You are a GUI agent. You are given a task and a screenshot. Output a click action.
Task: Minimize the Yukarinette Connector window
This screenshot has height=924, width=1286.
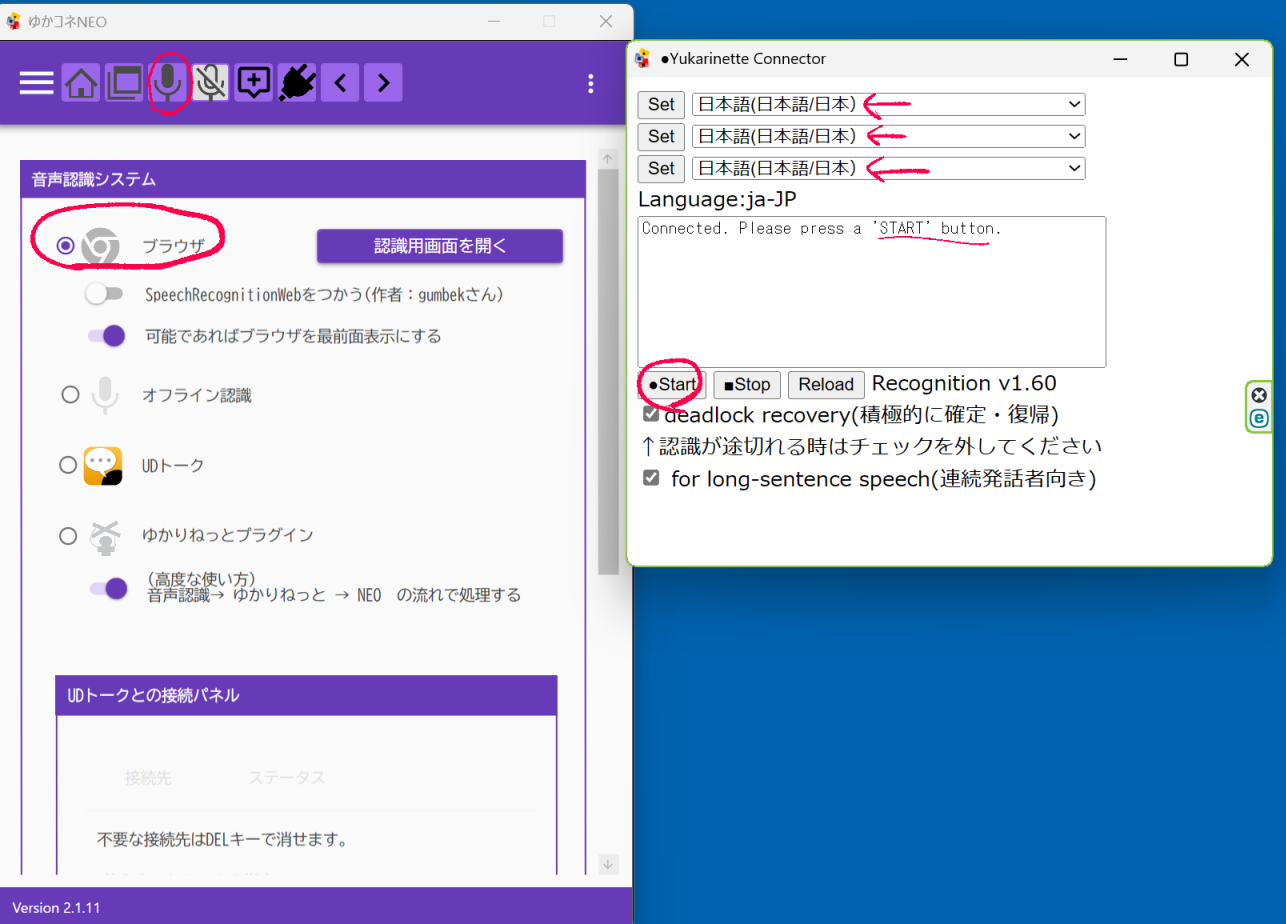click(1121, 60)
